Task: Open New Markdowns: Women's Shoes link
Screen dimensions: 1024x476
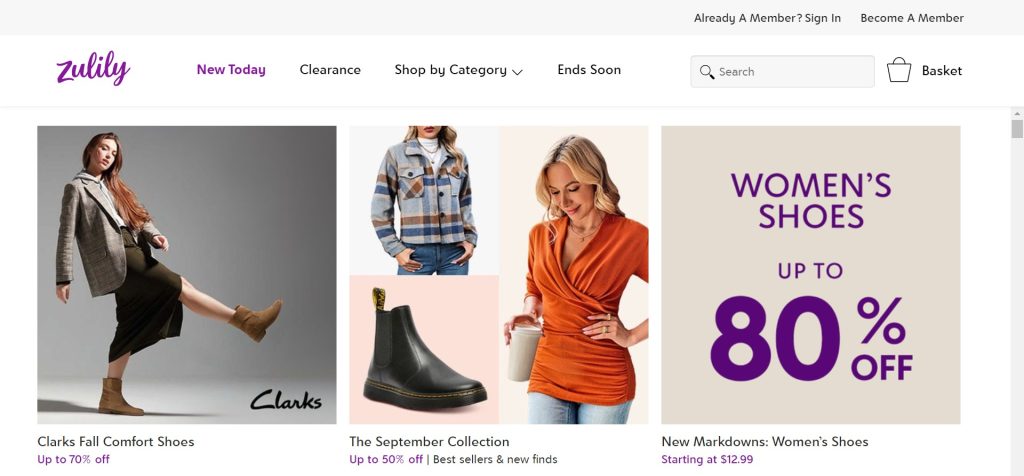Action: click(764, 441)
